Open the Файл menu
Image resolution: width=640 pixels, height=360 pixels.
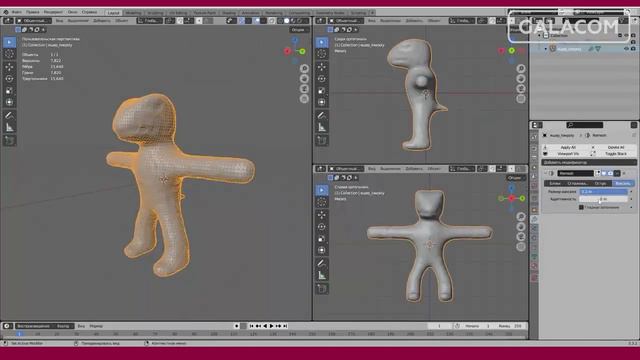[x=17, y=12]
